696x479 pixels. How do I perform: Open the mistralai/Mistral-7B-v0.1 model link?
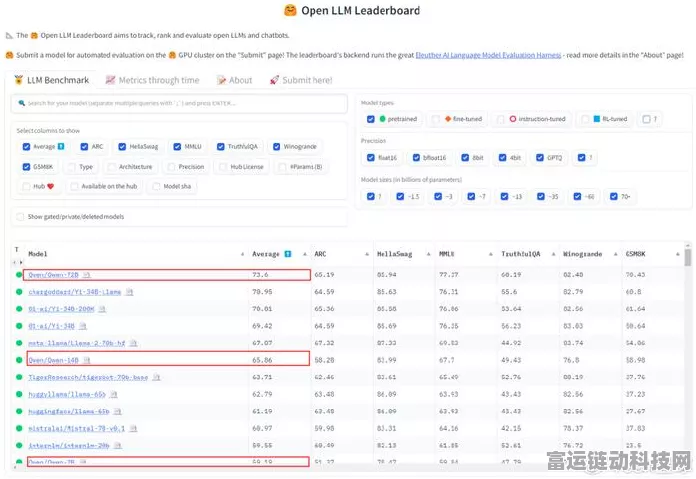(77, 428)
